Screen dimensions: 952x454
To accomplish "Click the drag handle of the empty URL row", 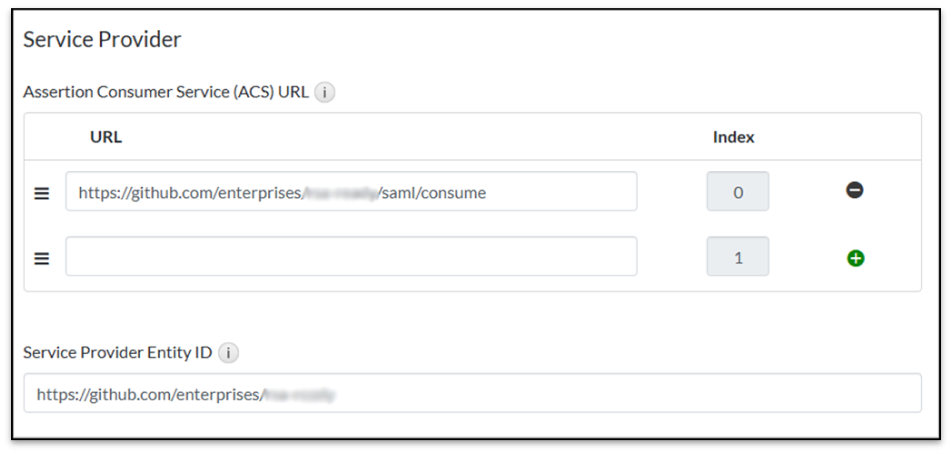I will [42, 258].
